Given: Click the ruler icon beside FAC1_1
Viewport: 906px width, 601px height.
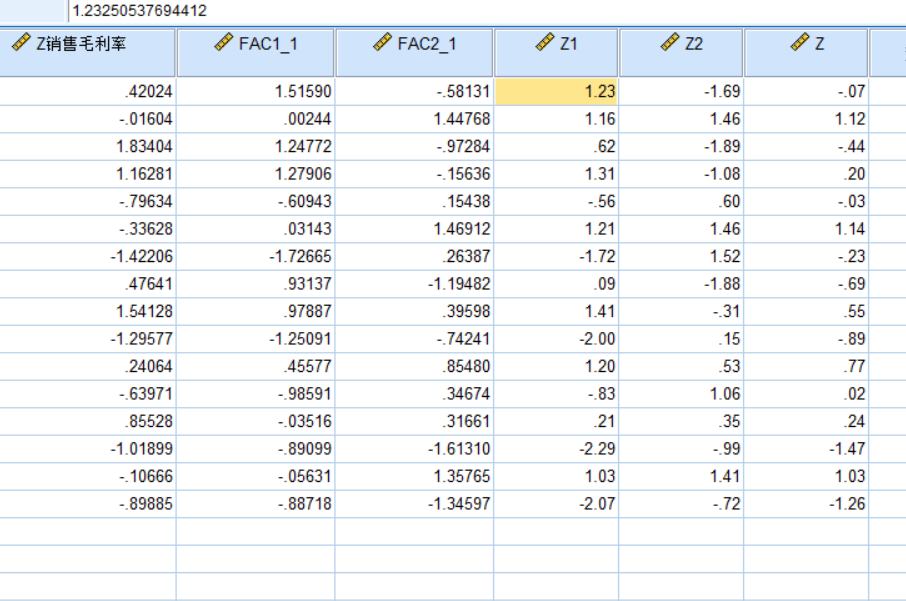Looking at the screenshot, I should (x=224, y=42).
